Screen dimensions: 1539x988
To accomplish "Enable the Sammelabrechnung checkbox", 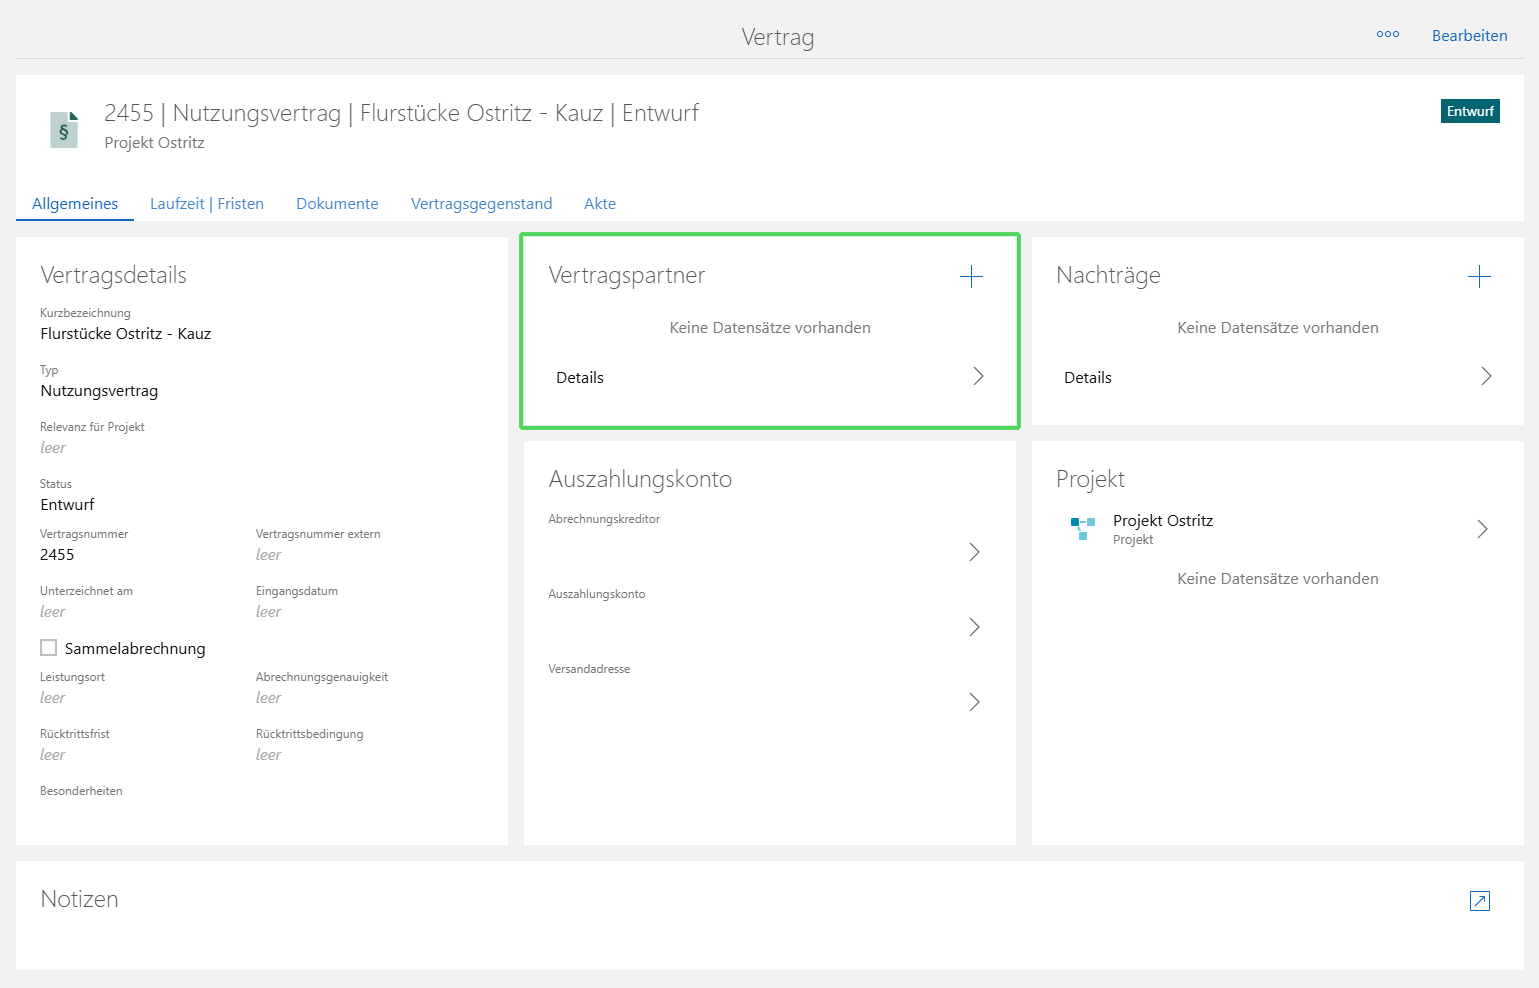I will tap(49, 648).
